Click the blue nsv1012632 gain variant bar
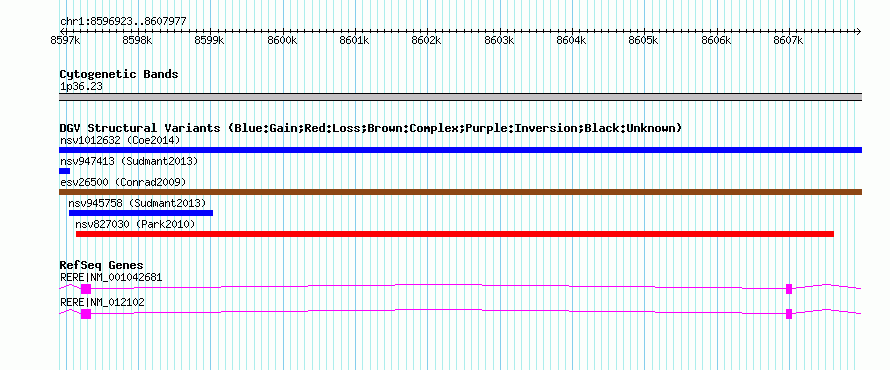 click(460, 150)
